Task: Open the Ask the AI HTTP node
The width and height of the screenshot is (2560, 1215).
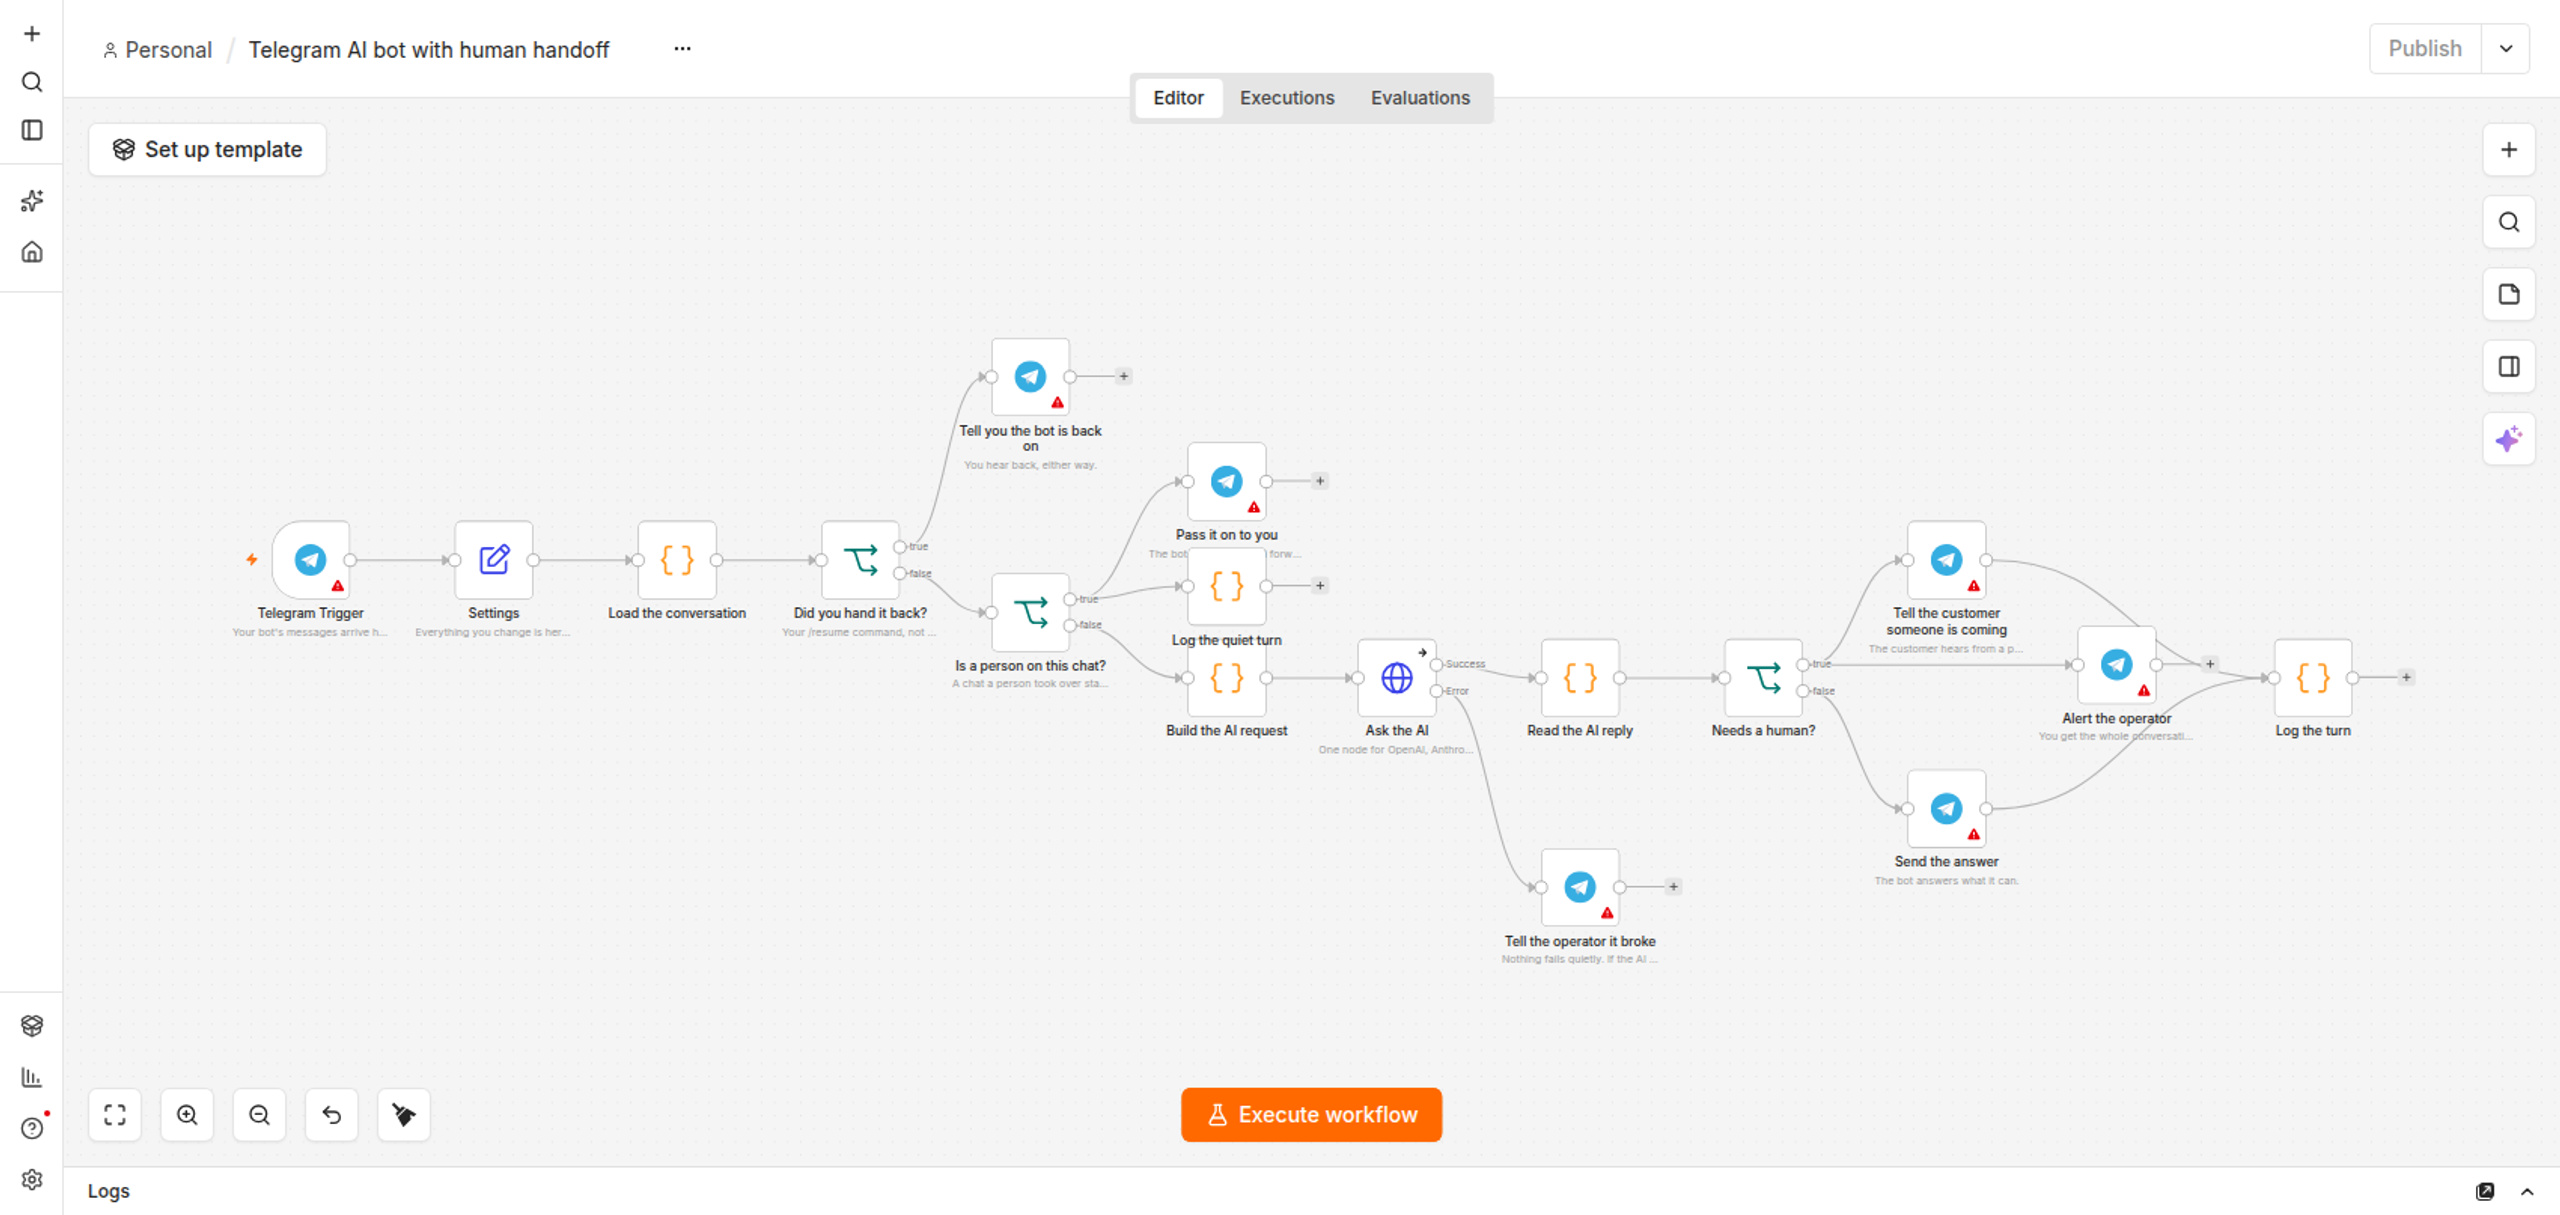Action: pos(1397,678)
